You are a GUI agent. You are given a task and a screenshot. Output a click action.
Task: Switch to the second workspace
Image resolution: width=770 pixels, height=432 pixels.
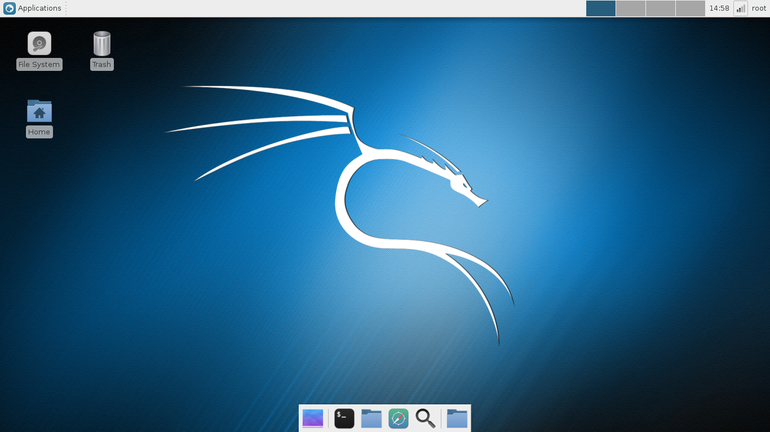click(631, 8)
